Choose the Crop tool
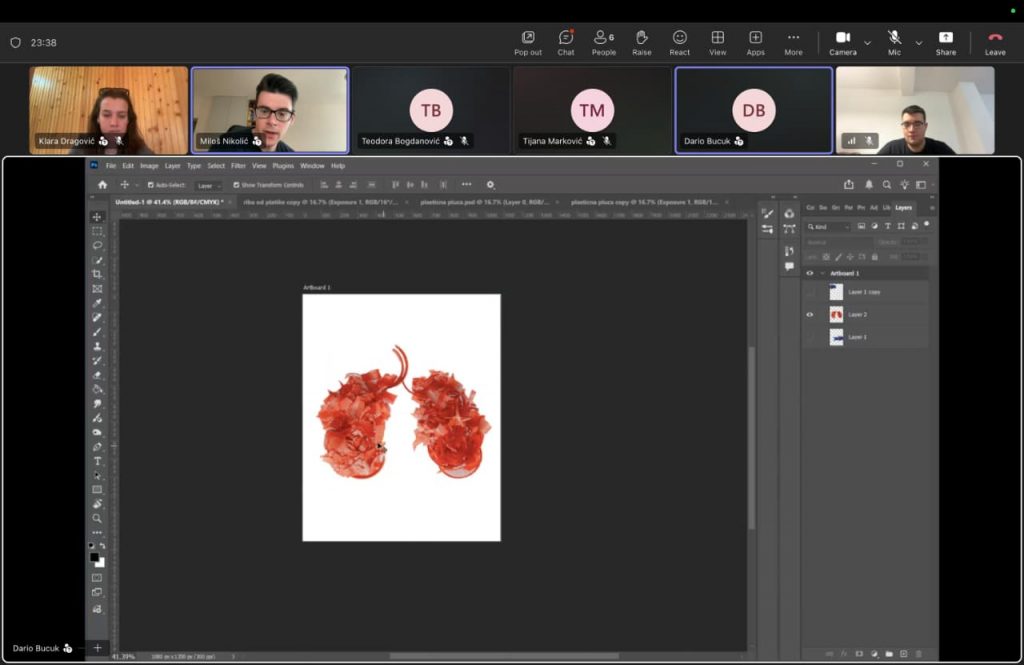 click(97, 274)
